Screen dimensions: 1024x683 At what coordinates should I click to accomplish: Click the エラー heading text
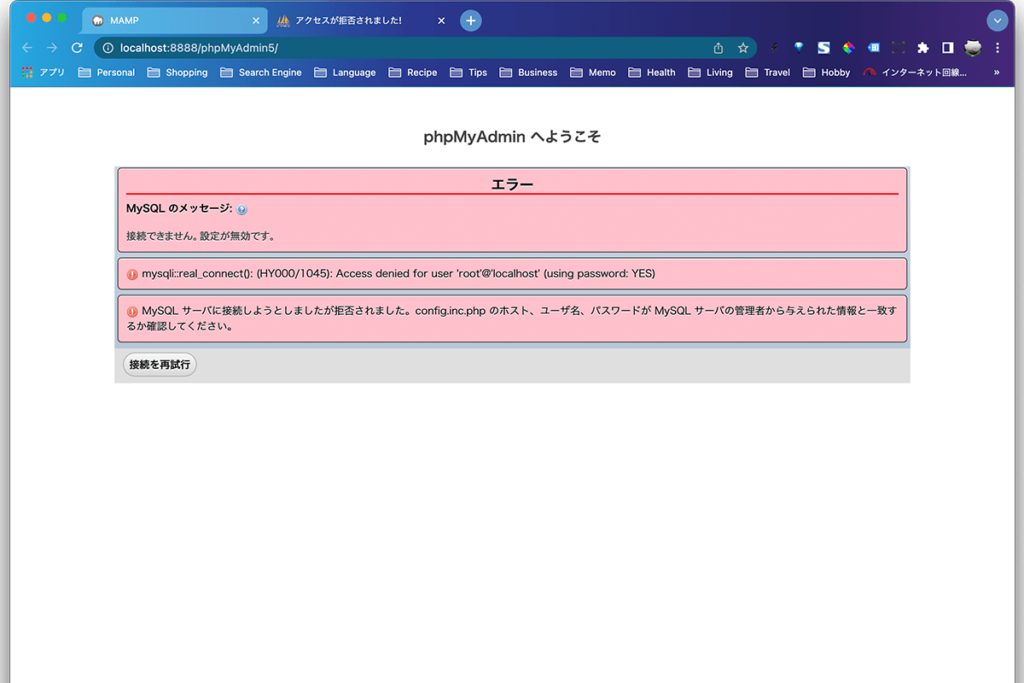click(512, 185)
